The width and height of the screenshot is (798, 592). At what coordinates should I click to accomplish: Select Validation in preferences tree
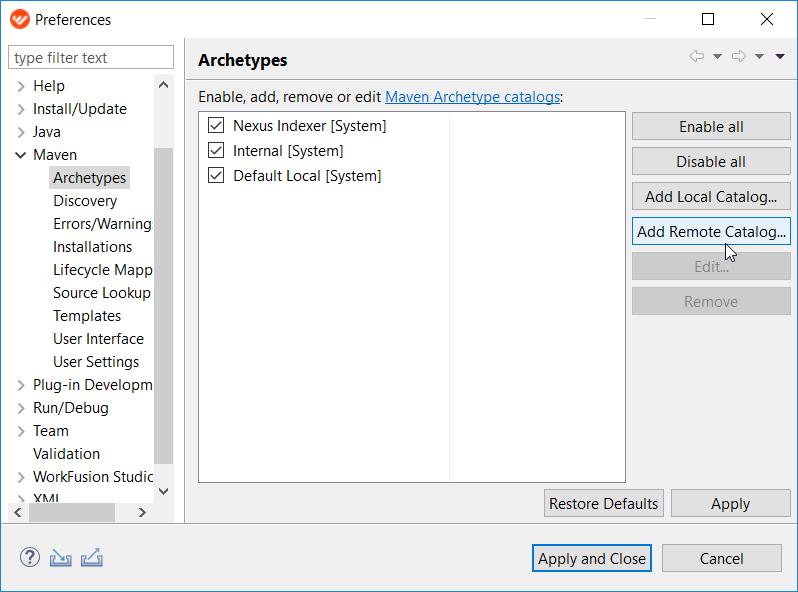point(66,454)
